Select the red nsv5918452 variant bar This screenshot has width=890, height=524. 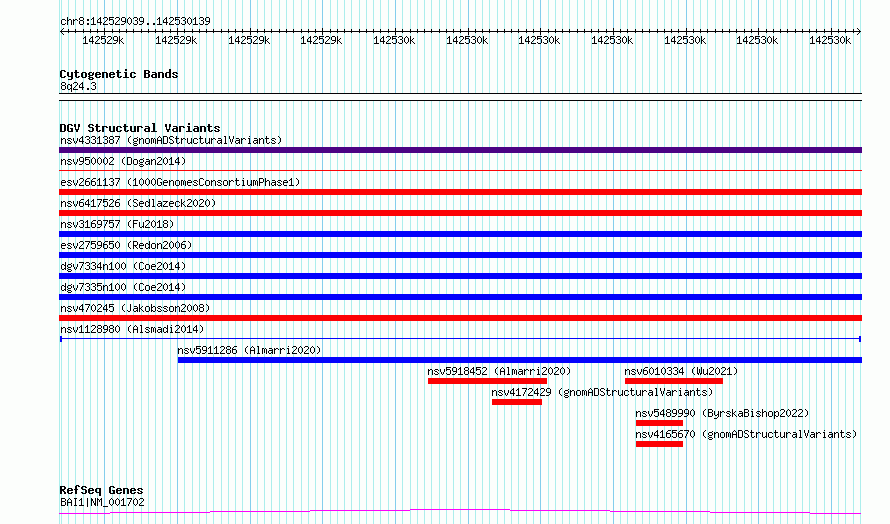point(488,381)
